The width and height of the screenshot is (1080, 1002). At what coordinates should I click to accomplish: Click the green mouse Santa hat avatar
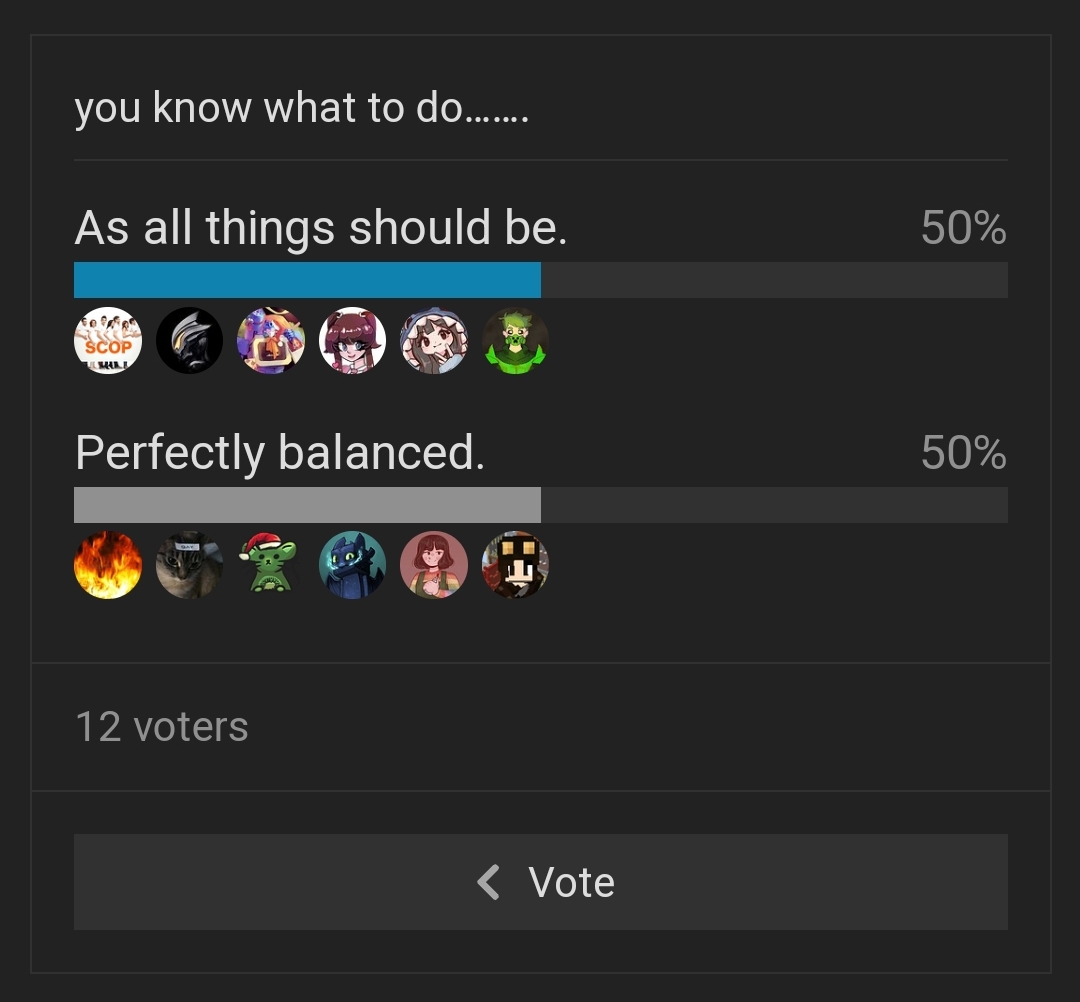[x=271, y=565]
